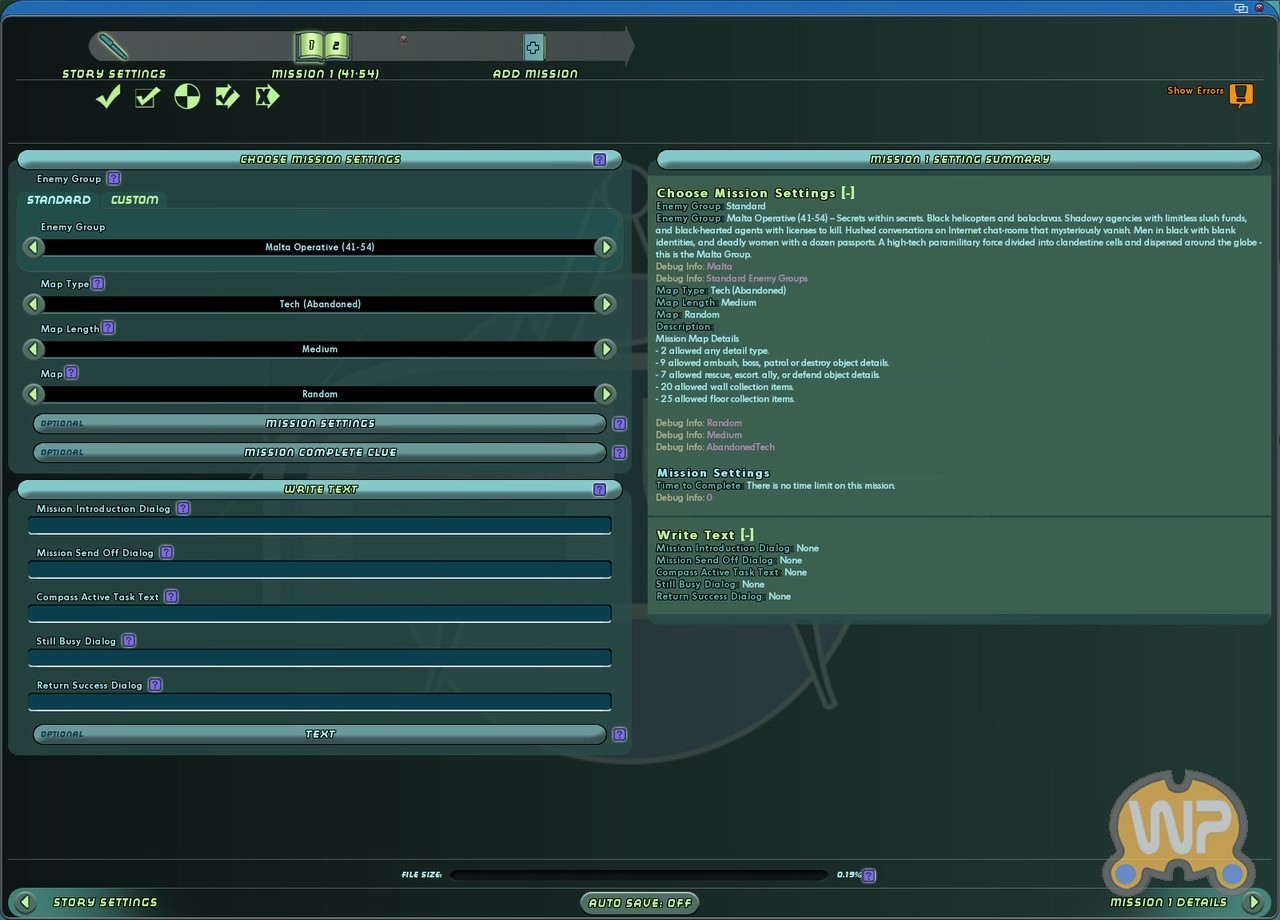This screenshot has width=1280, height=920.
Task: Open help icon next to Map Type
Action: click(98, 284)
